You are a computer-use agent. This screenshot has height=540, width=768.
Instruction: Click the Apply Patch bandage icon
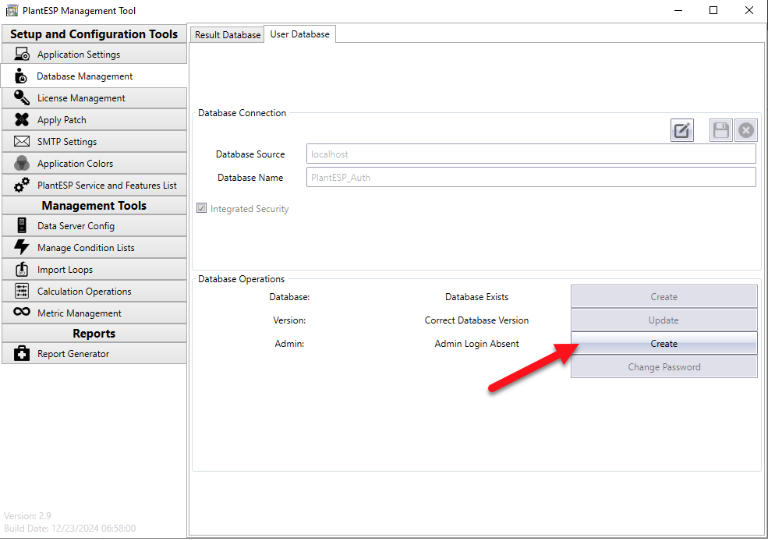pyautogui.click(x=22, y=120)
